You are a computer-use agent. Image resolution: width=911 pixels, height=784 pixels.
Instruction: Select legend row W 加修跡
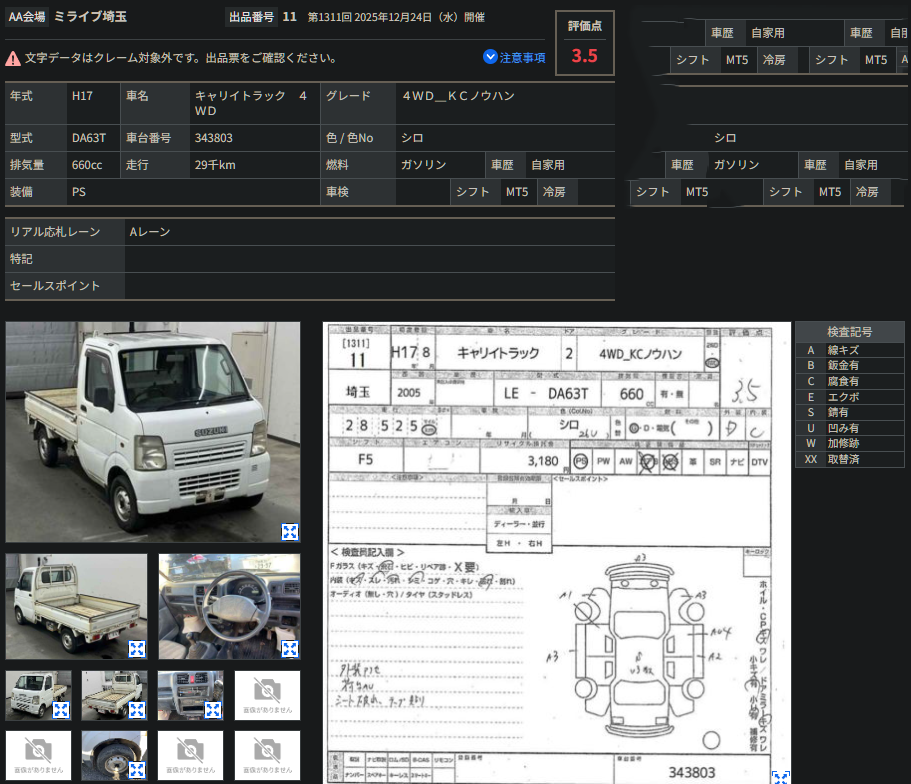coord(849,443)
